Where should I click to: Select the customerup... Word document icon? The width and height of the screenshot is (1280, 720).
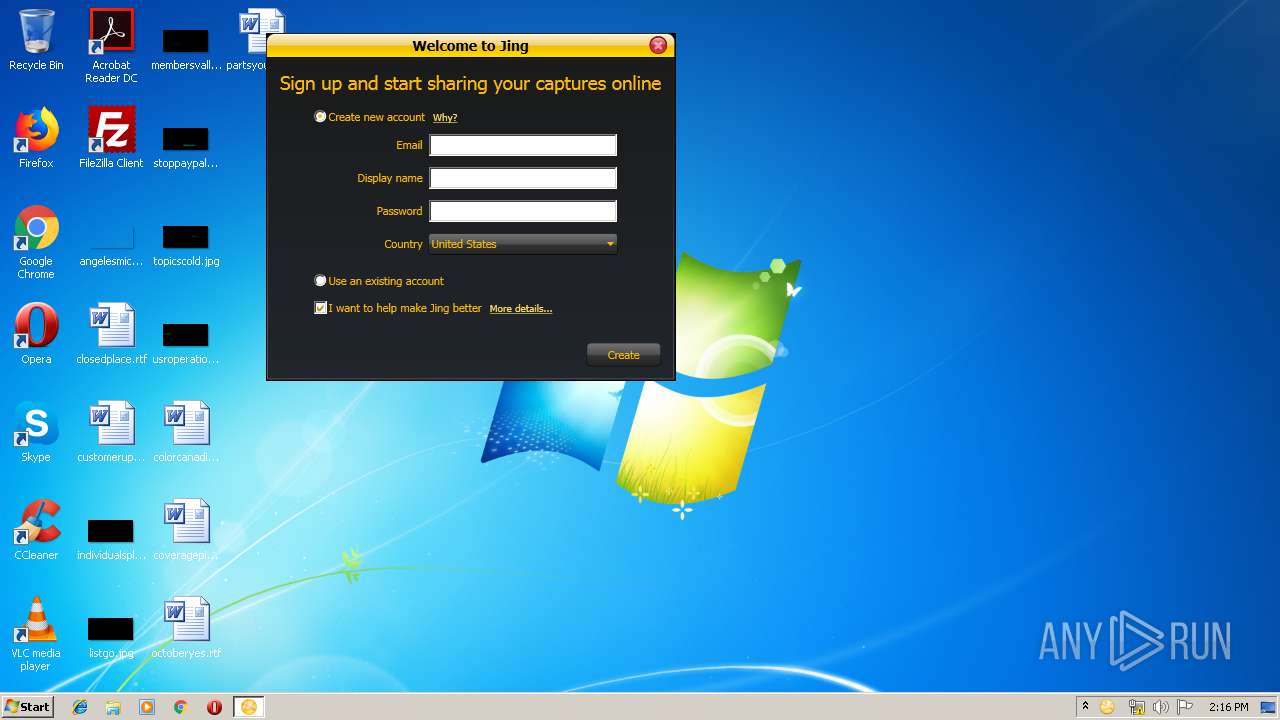tap(111, 432)
